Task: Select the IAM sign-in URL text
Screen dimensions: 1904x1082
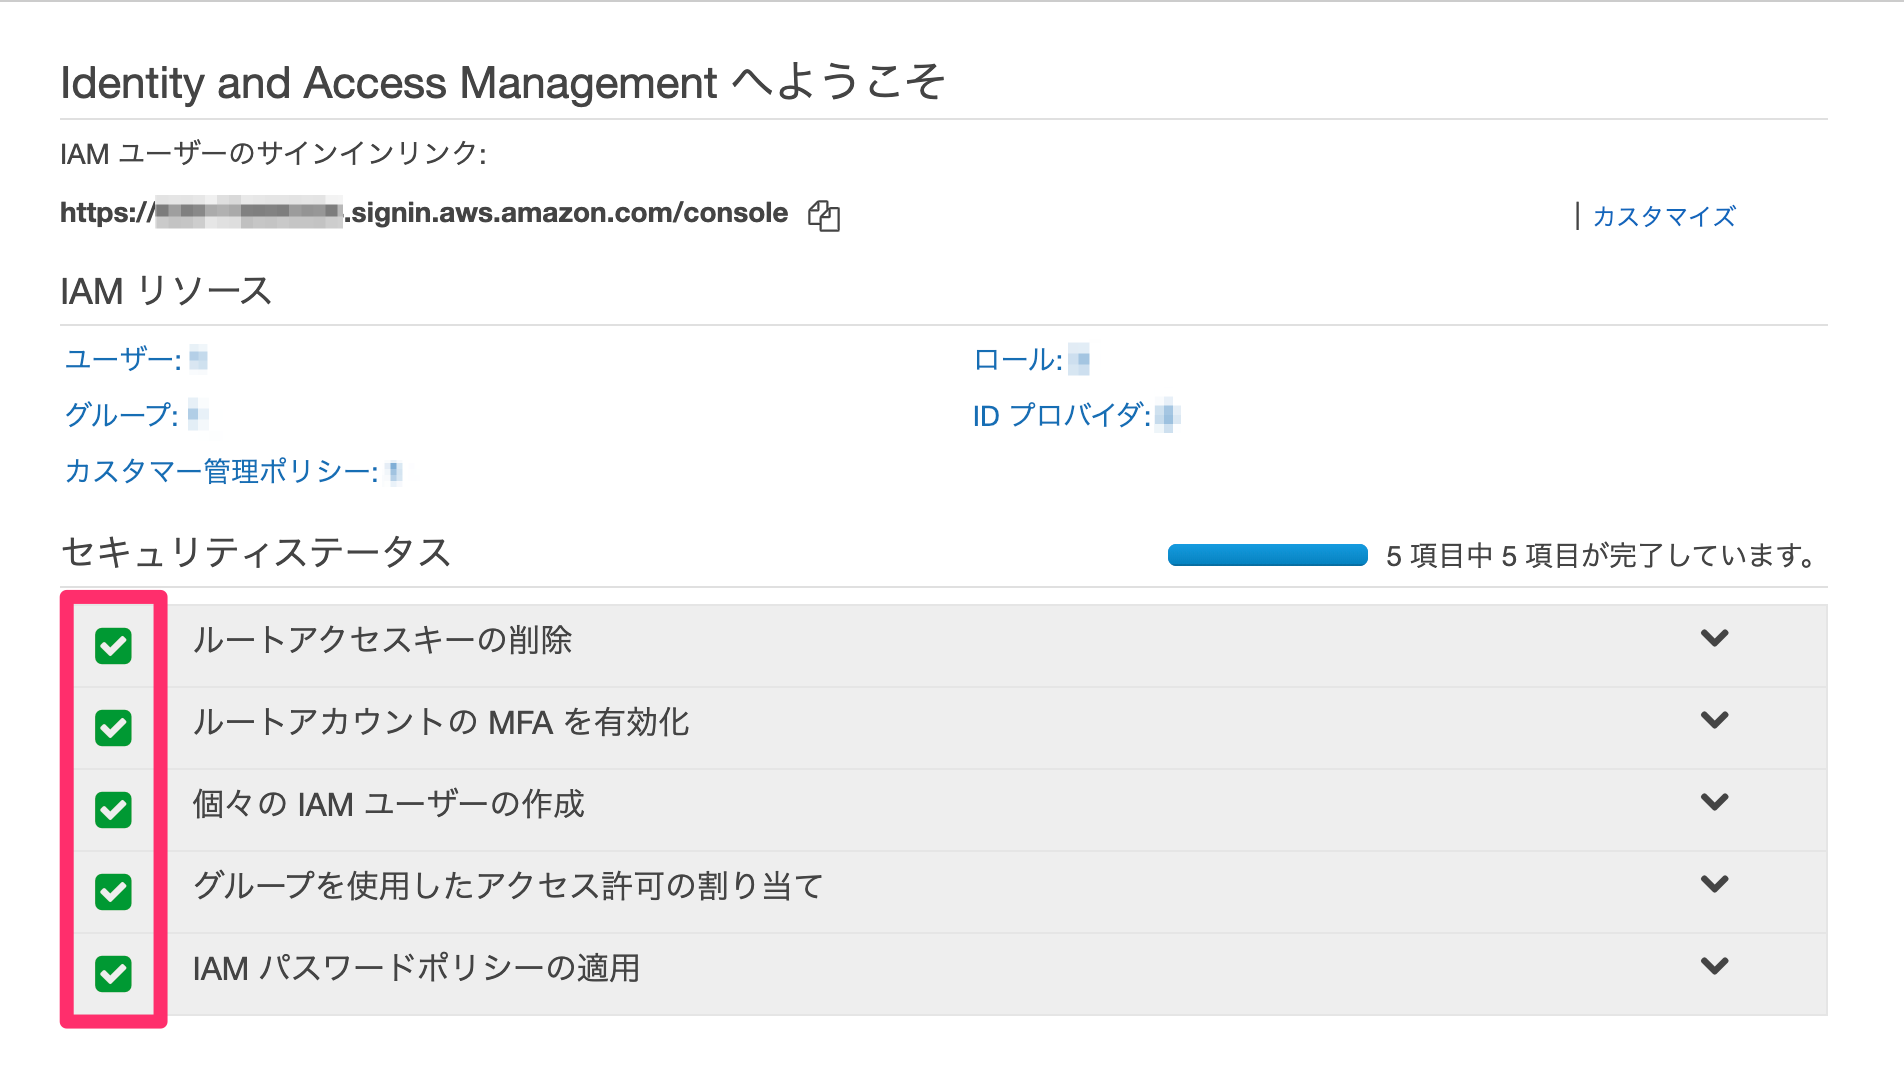Action: pos(424,213)
